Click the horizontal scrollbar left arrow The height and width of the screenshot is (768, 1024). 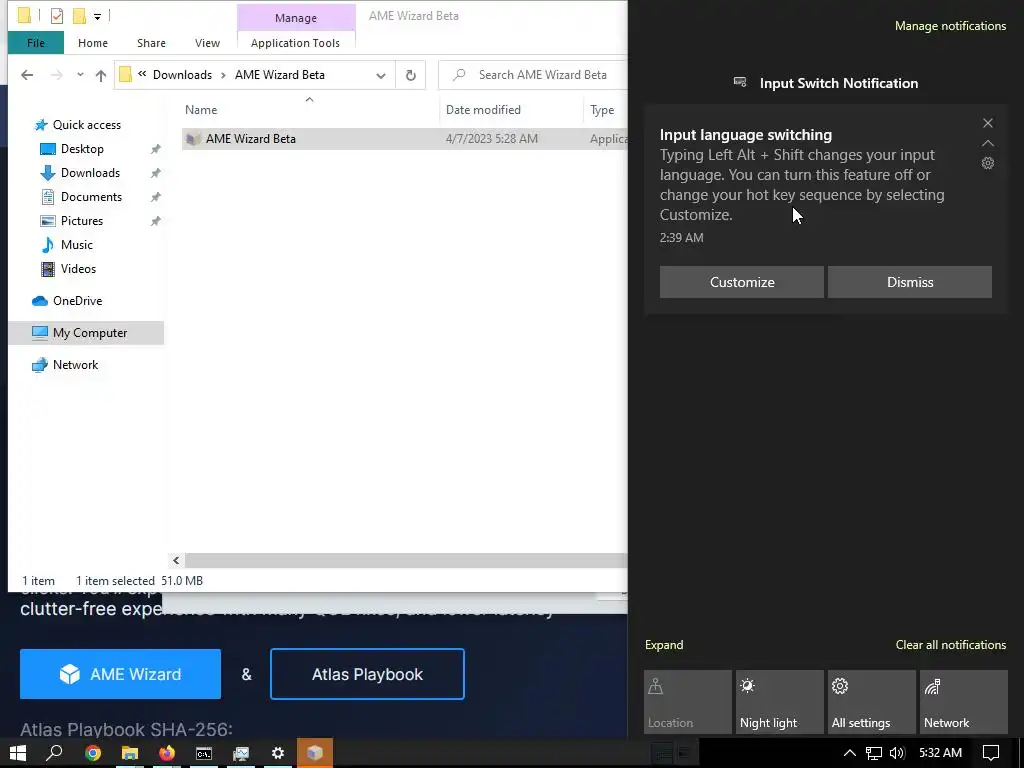176,560
